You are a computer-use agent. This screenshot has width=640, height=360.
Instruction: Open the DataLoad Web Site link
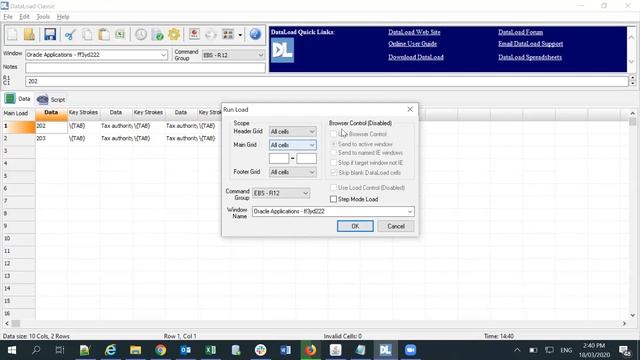pyautogui.click(x=414, y=32)
